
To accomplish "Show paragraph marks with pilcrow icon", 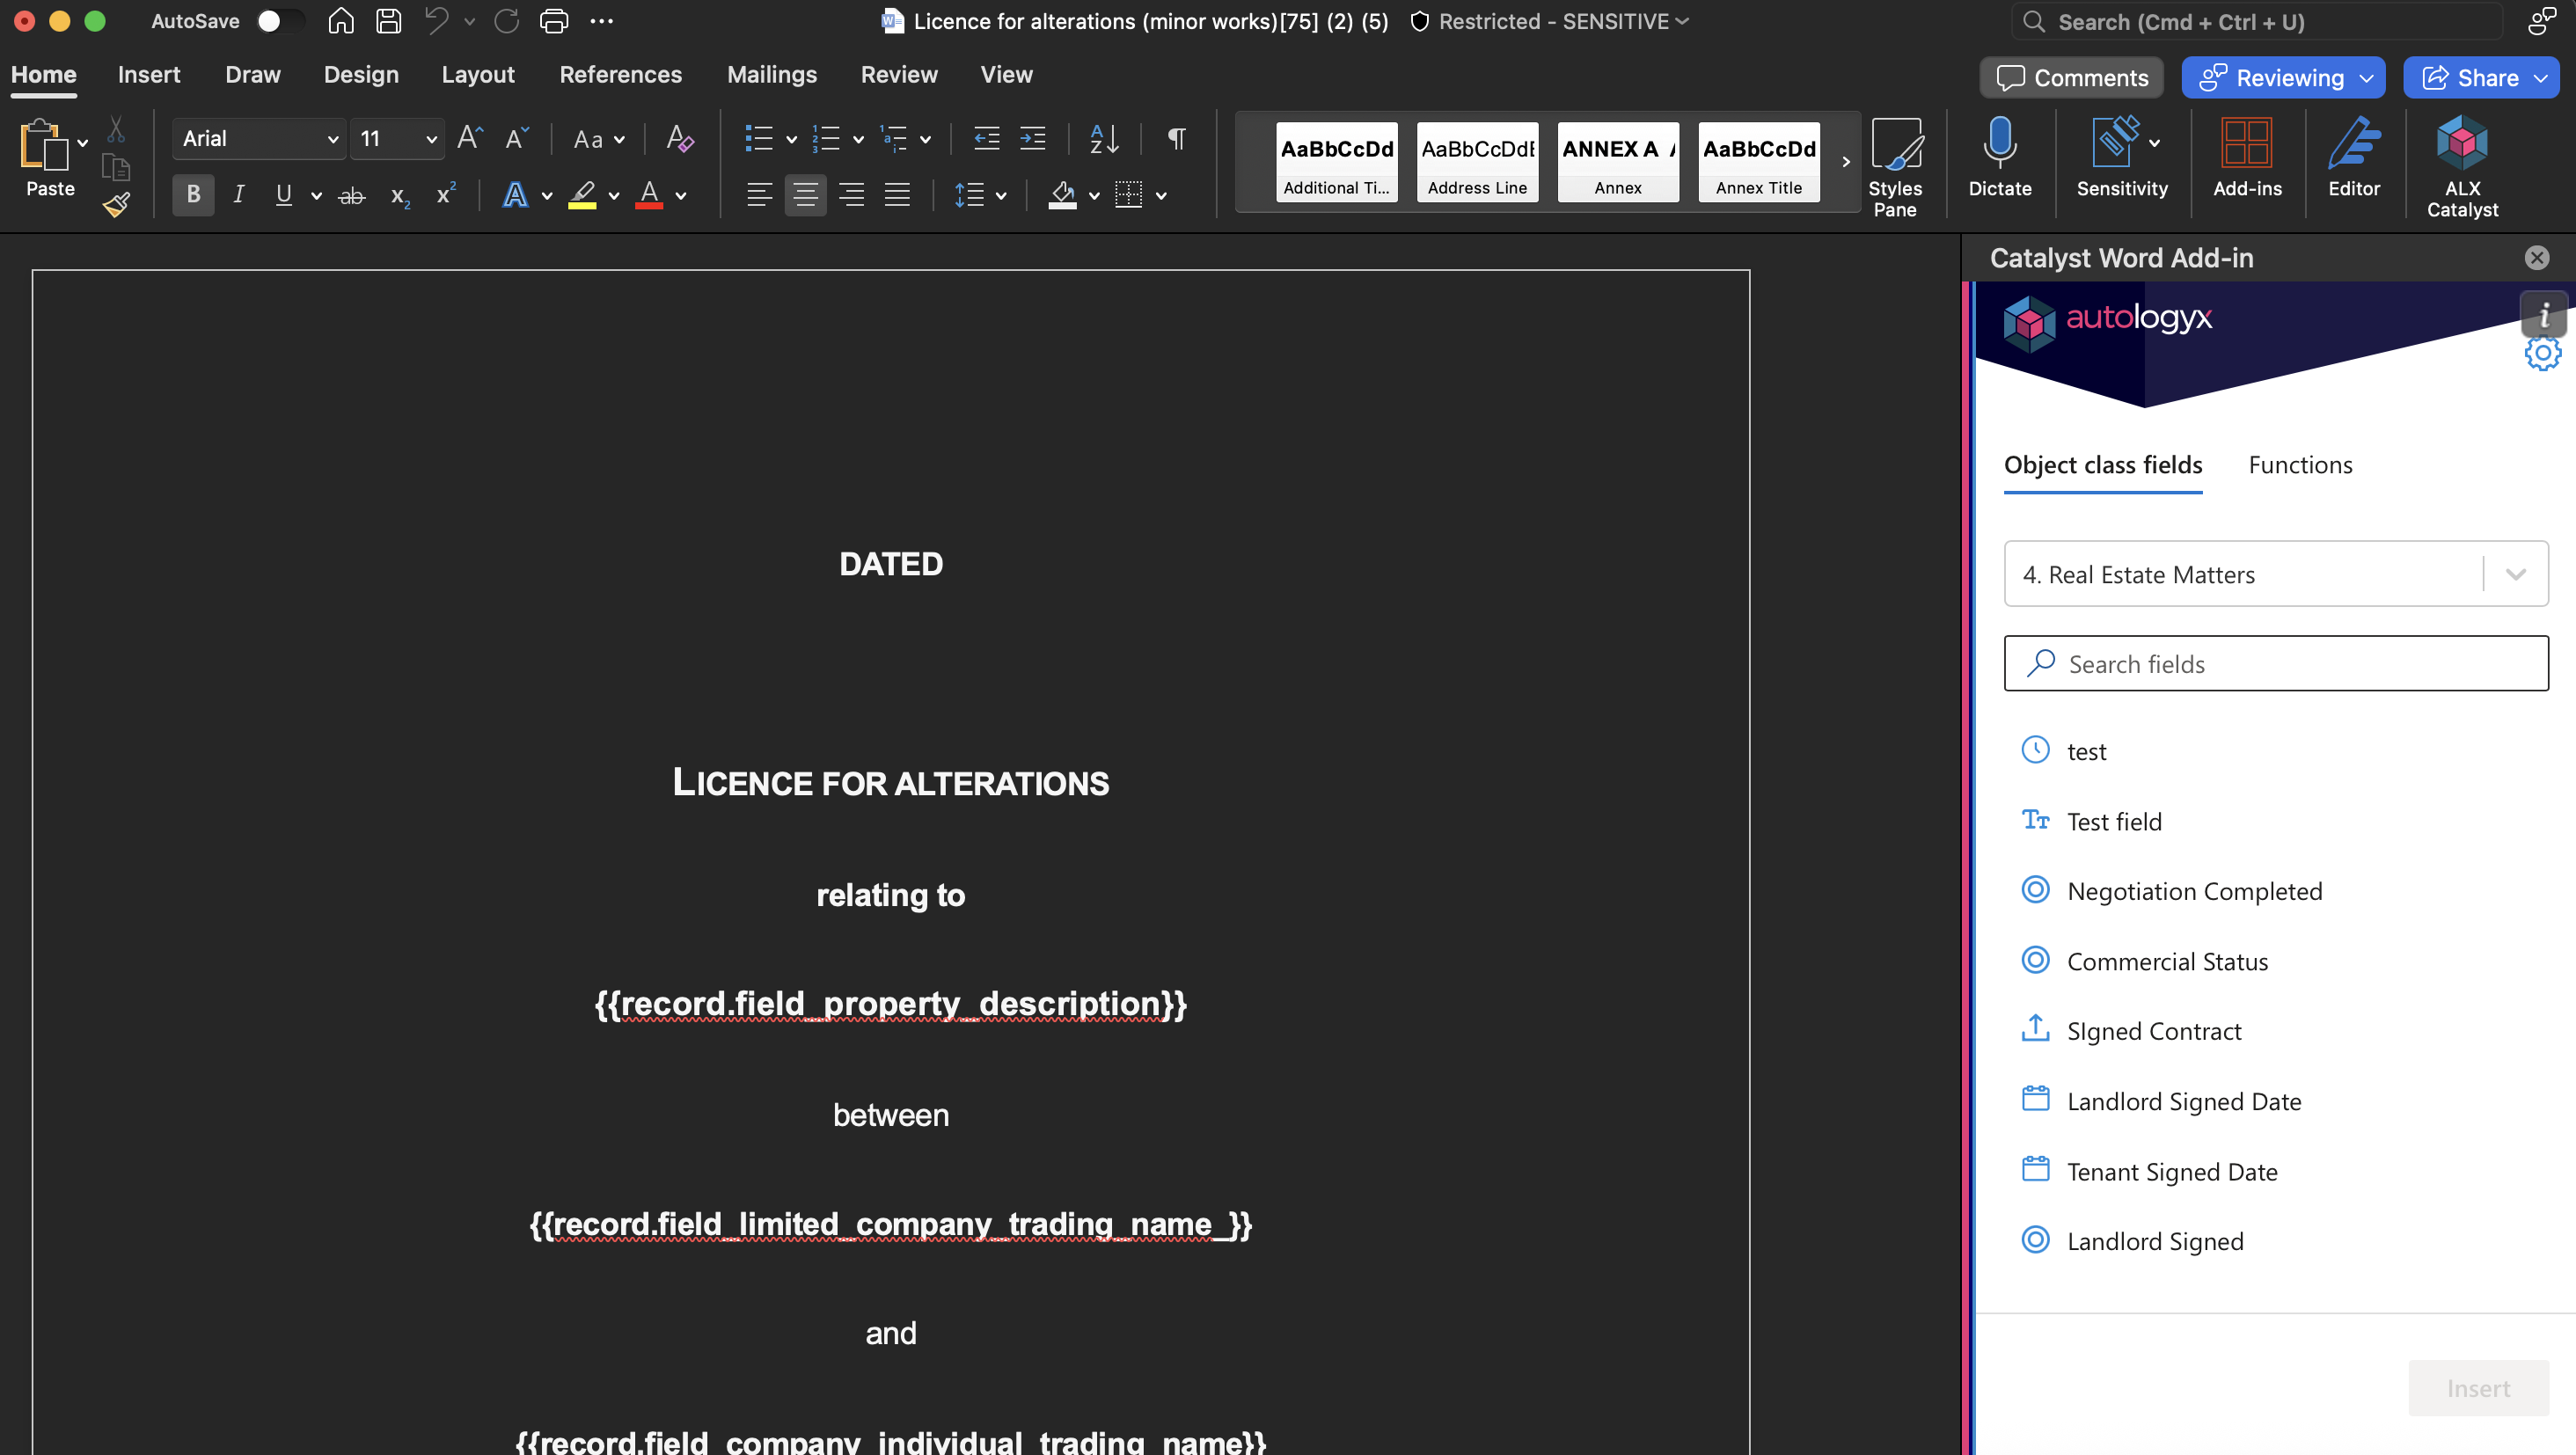I will (1176, 138).
